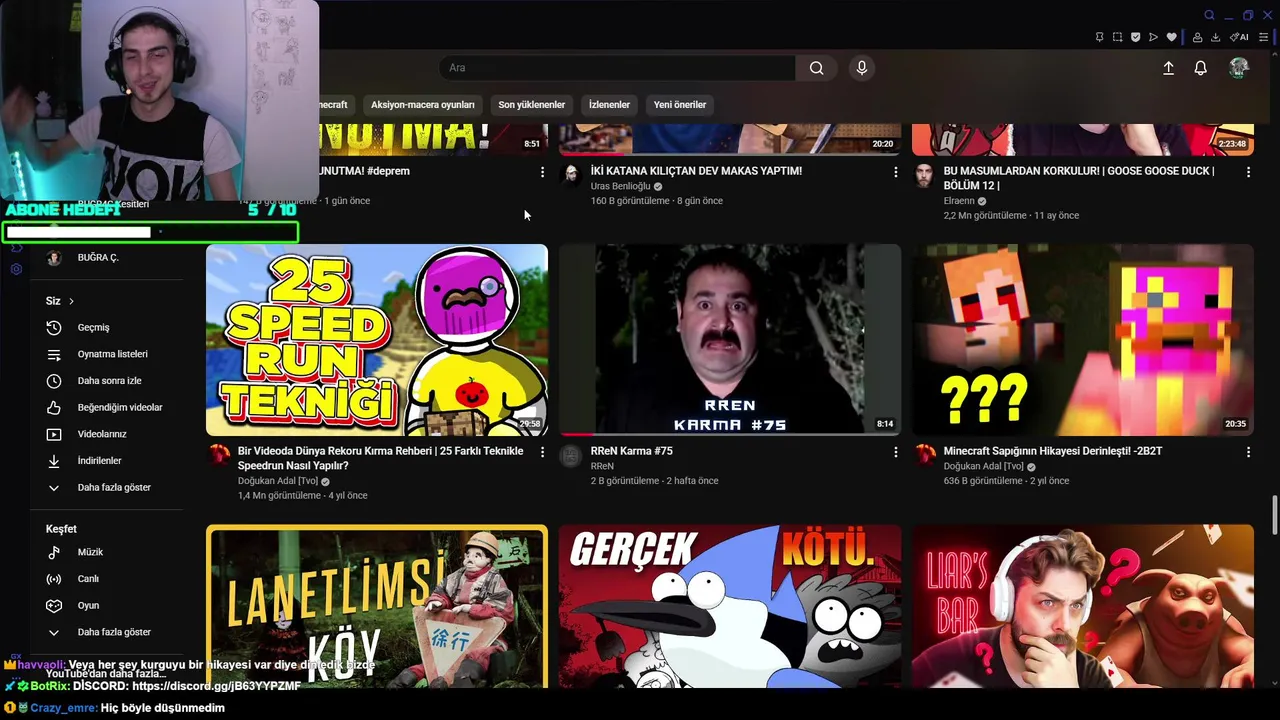Open LANETLİMSİ KÖY thumbnail
This screenshot has width=1280, height=720.
tap(377, 606)
